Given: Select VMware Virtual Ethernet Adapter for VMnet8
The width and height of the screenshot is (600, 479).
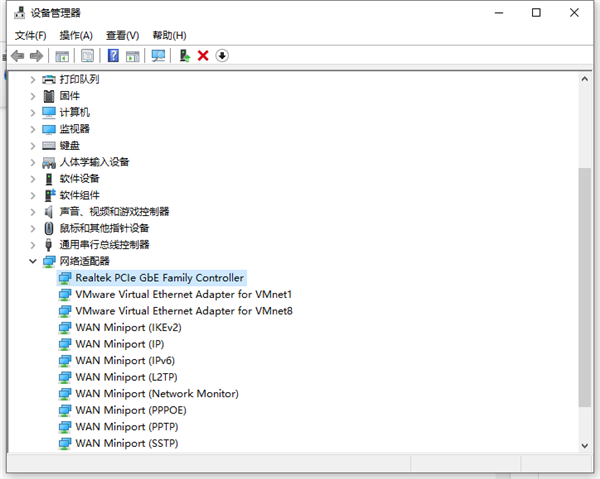Looking at the screenshot, I should pos(183,311).
